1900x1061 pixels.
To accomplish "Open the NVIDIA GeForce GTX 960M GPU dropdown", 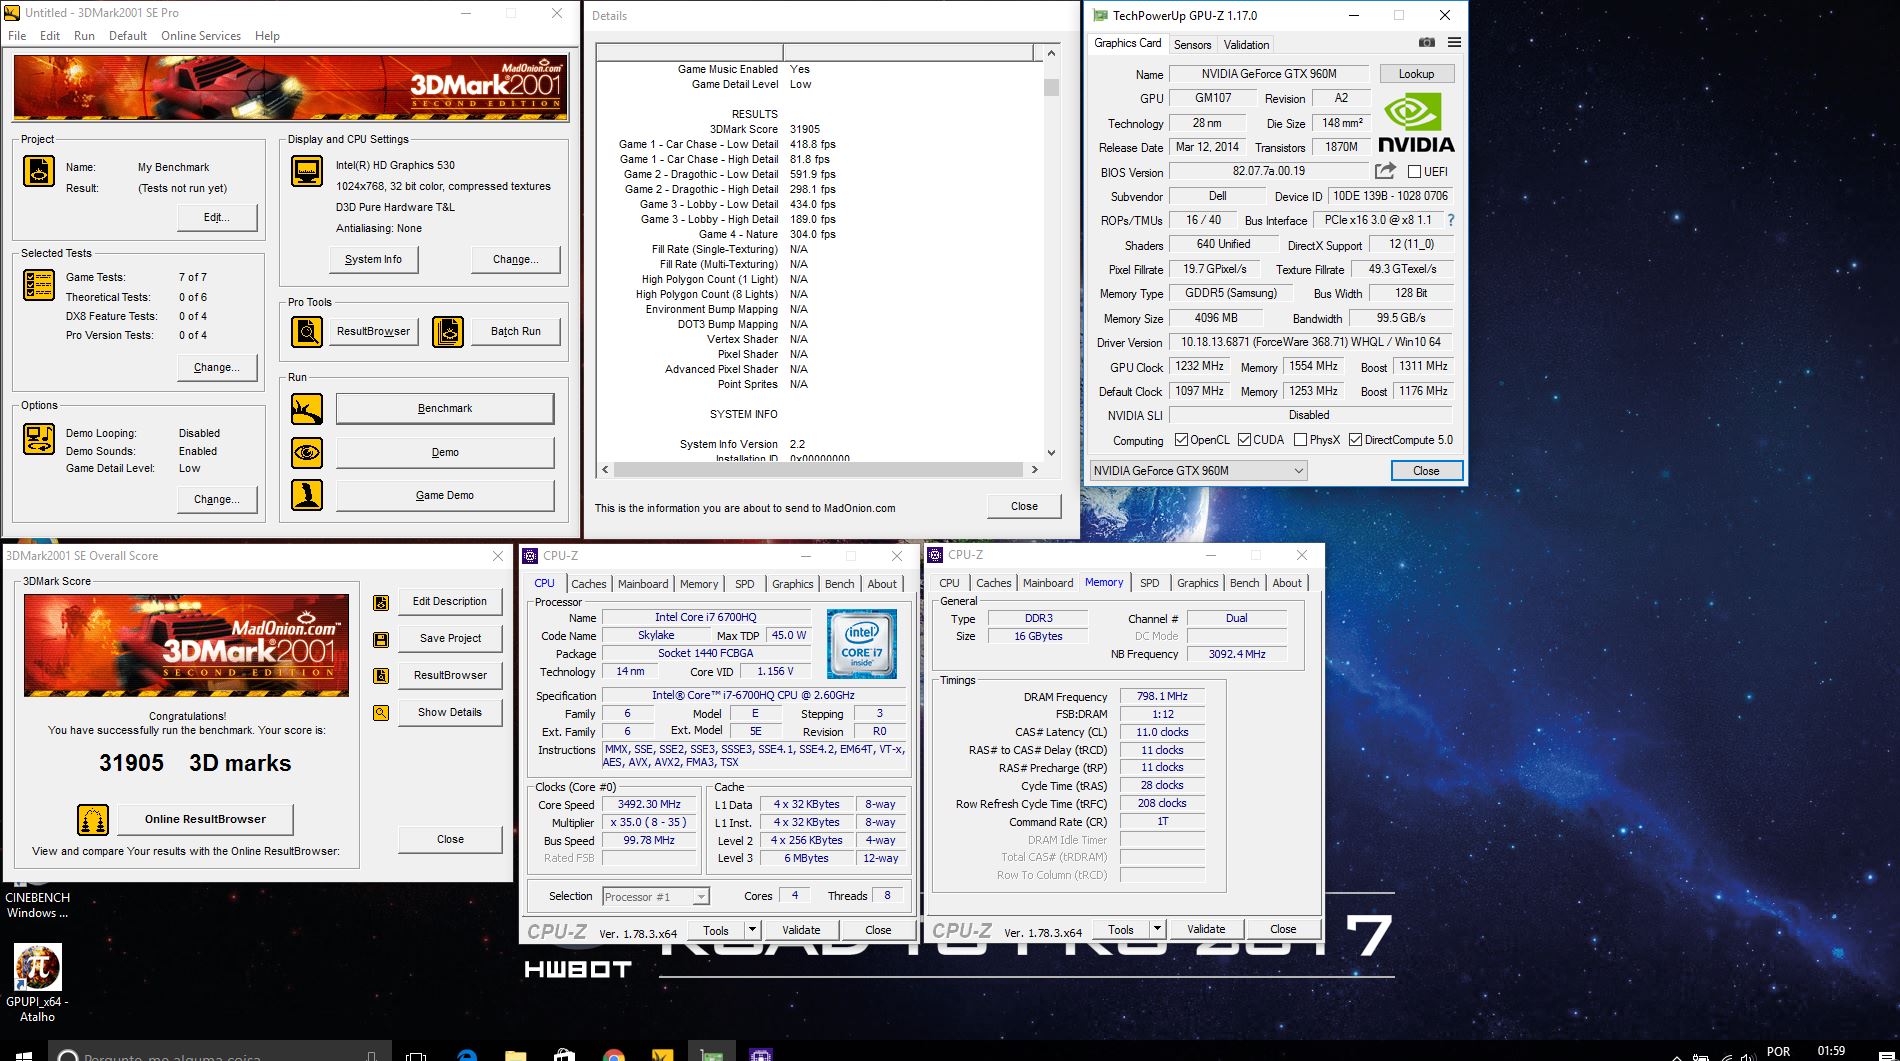I will tap(1198, 470).
